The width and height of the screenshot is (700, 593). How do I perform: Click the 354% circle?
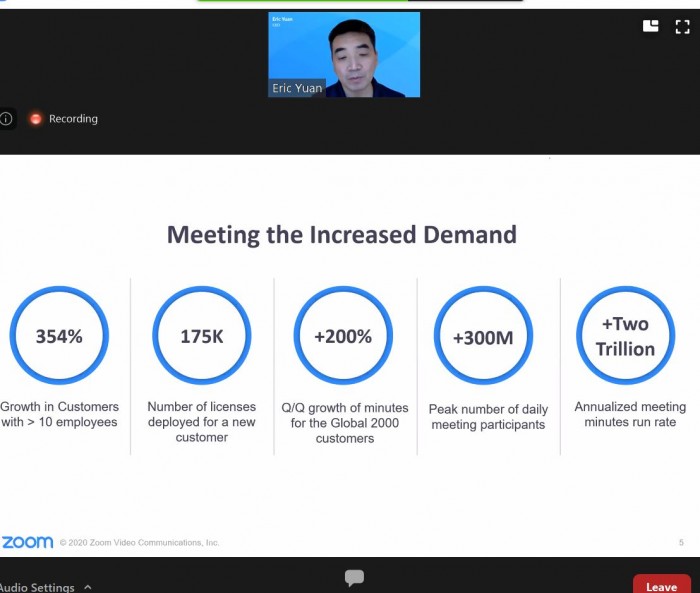click(59, 335)
